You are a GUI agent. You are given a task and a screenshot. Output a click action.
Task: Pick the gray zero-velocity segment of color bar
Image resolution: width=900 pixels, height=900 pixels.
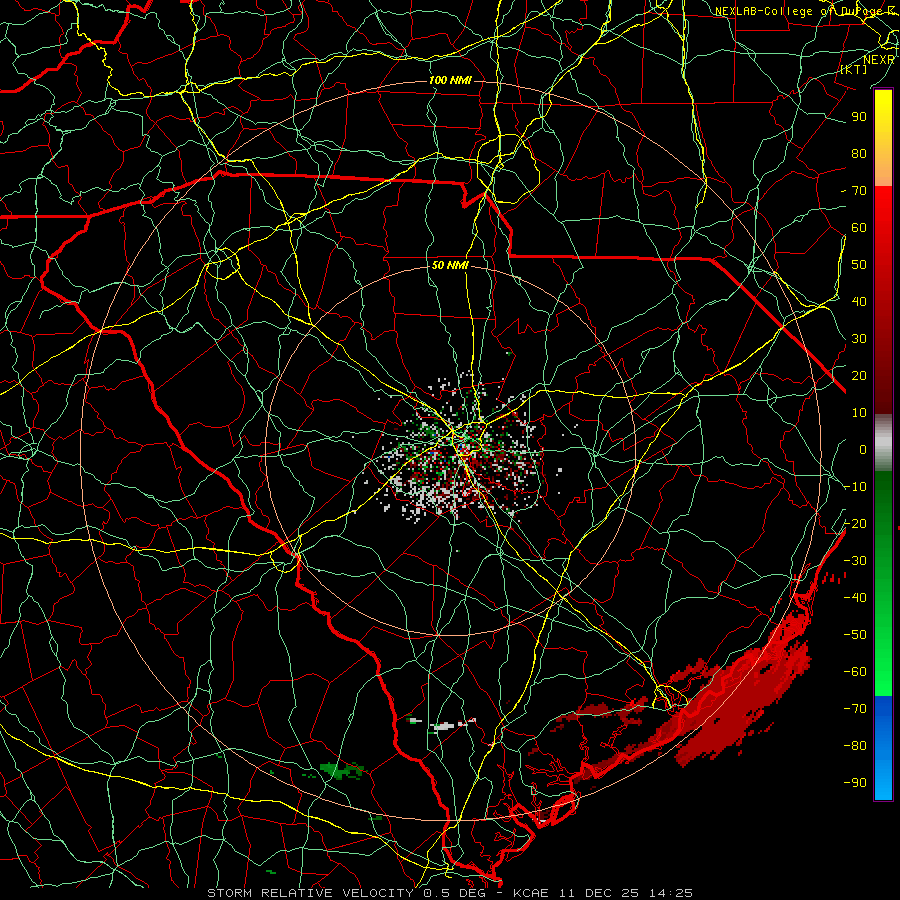tap(883, 443)
